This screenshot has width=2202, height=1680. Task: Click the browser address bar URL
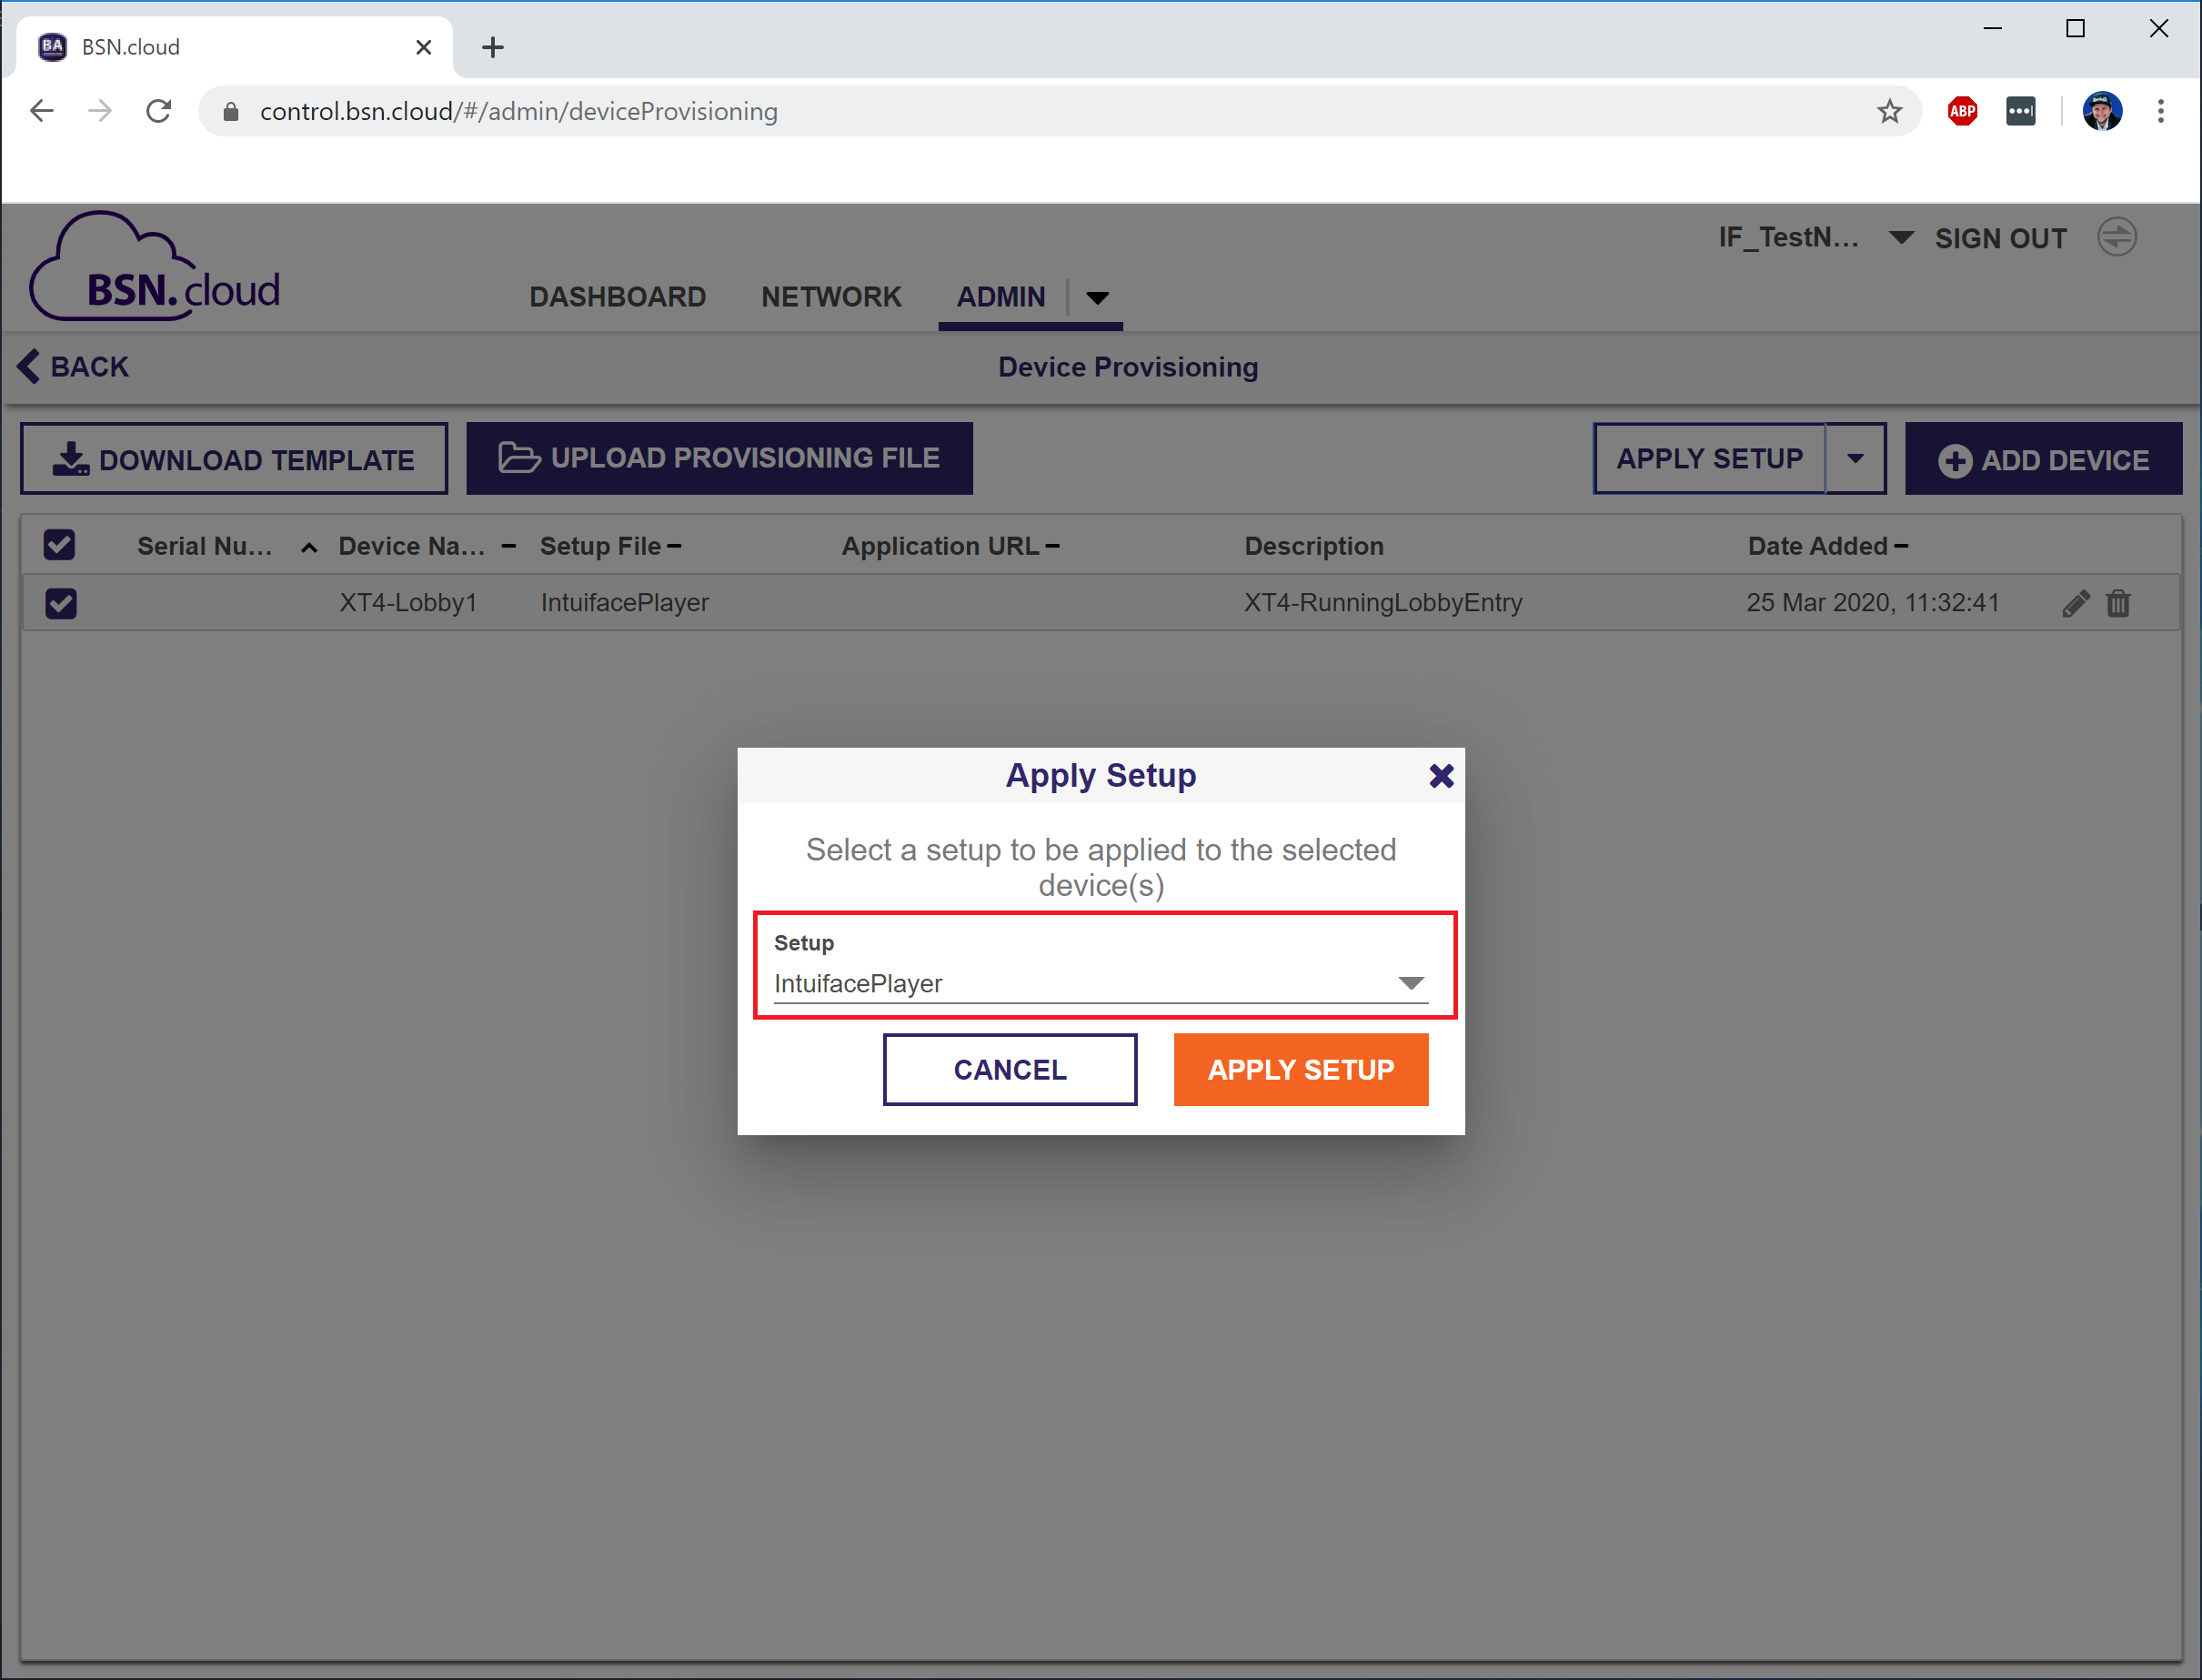tap(518, 111)
